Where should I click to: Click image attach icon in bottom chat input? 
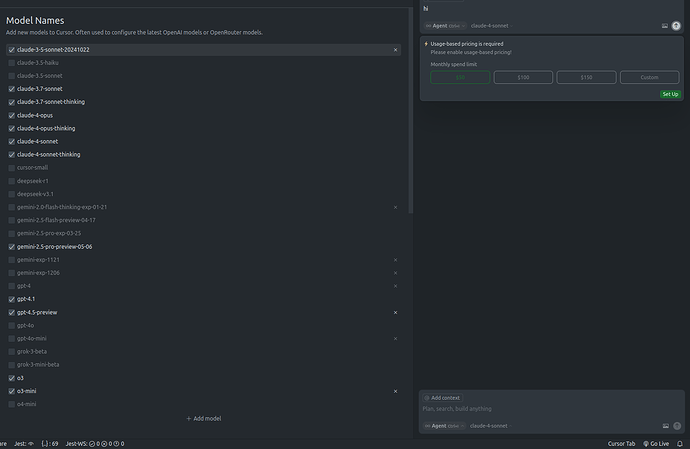pos(665,426)
